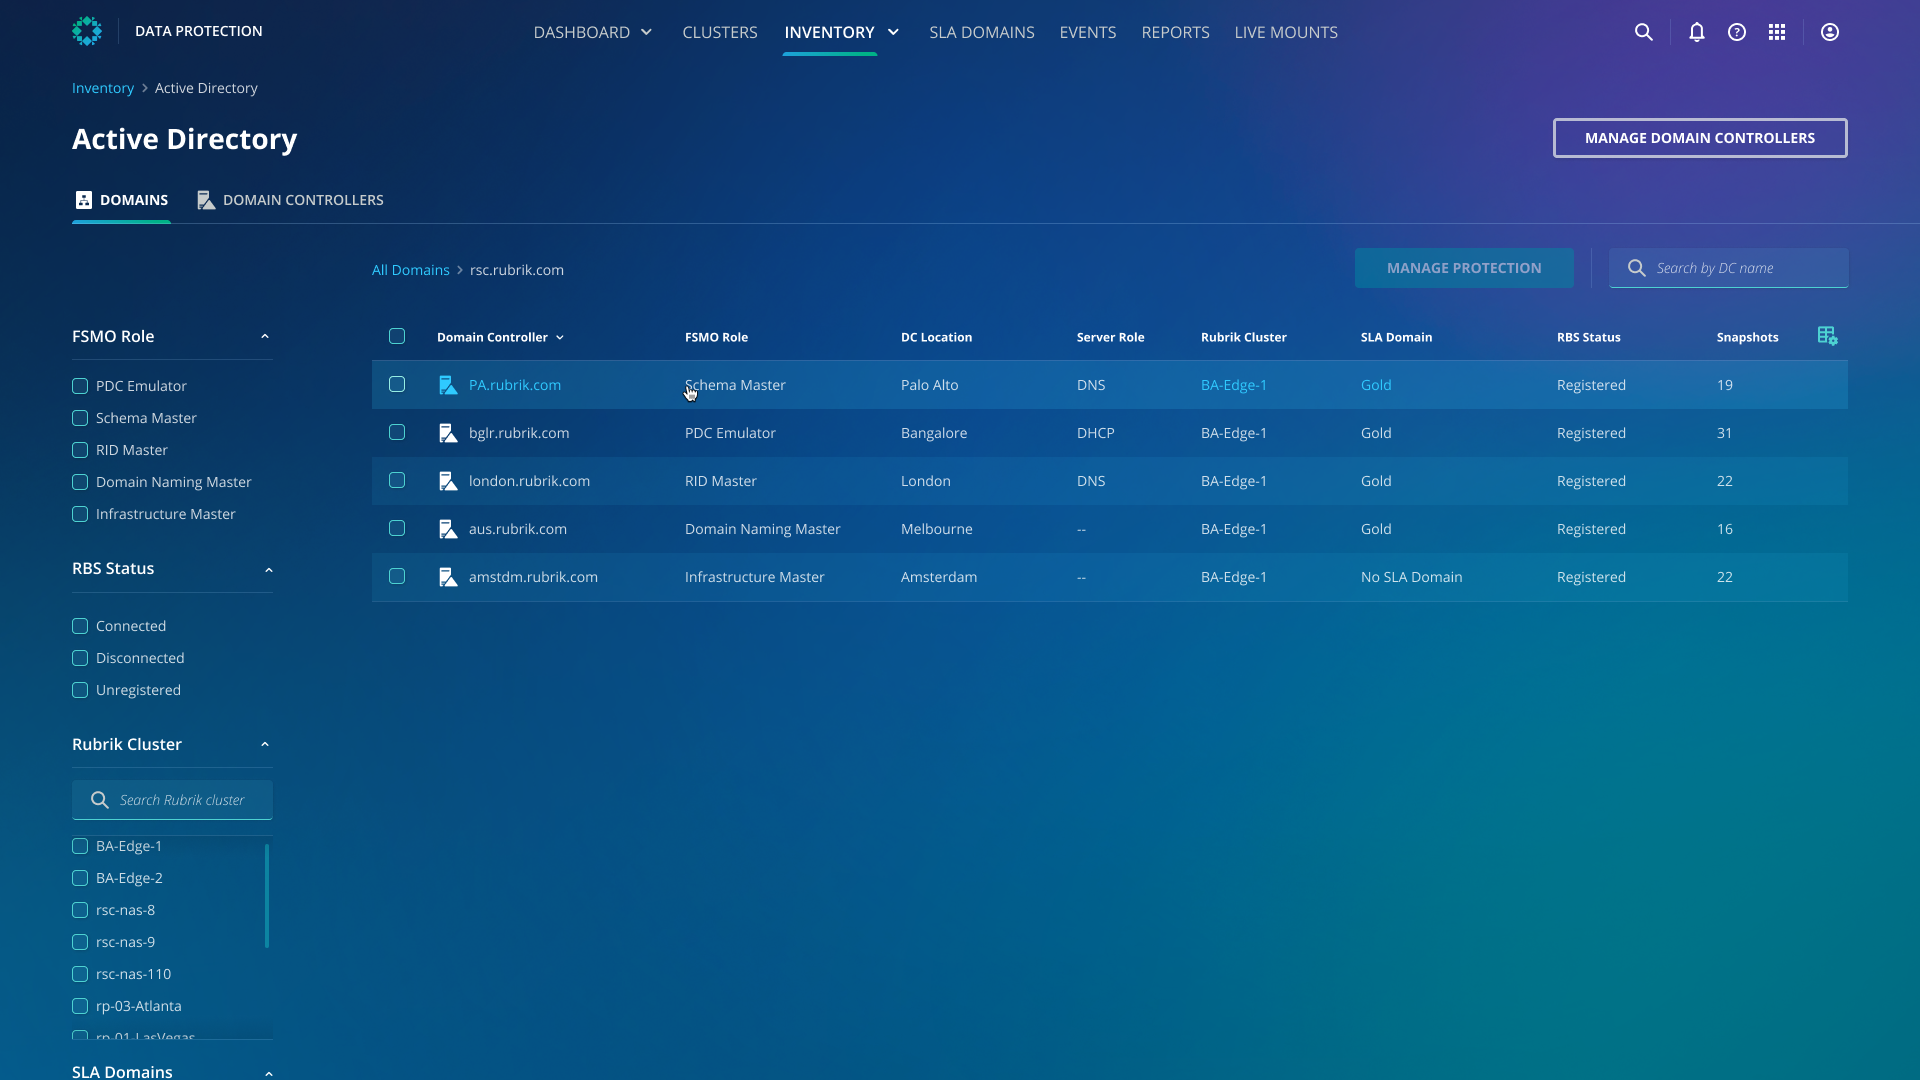The height and width of the screenshot is (1080, 1920).
Task: Filter by Connected RBS status
Action: 80,626
